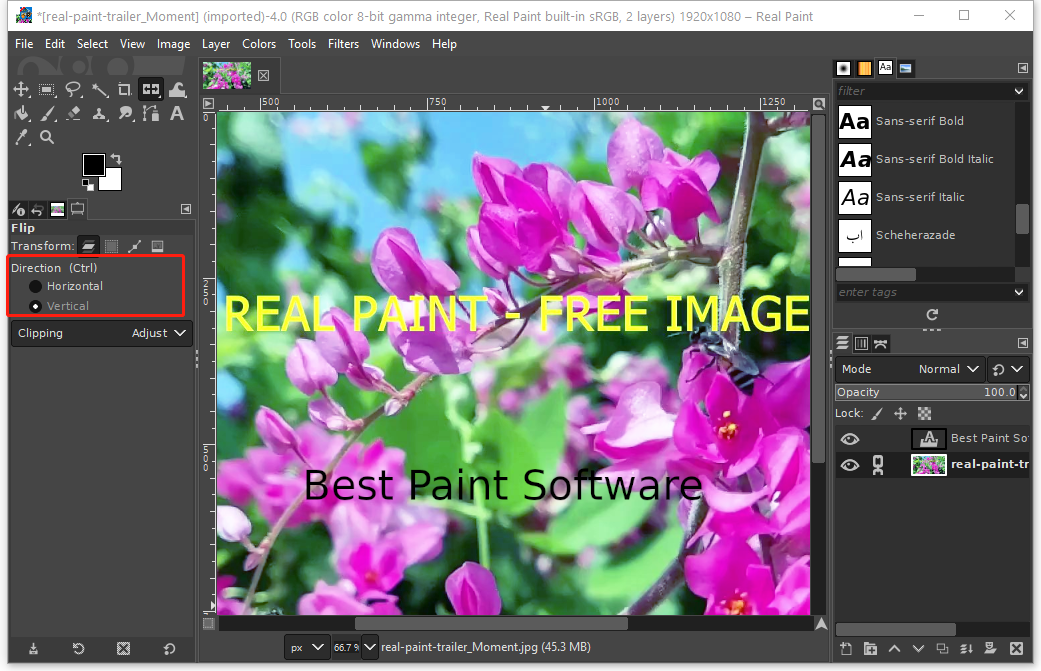Image resolution: width=1041 pixels, height=671 pixels.
Task: Delete the selected layer
Action: tap(1017, 648)
